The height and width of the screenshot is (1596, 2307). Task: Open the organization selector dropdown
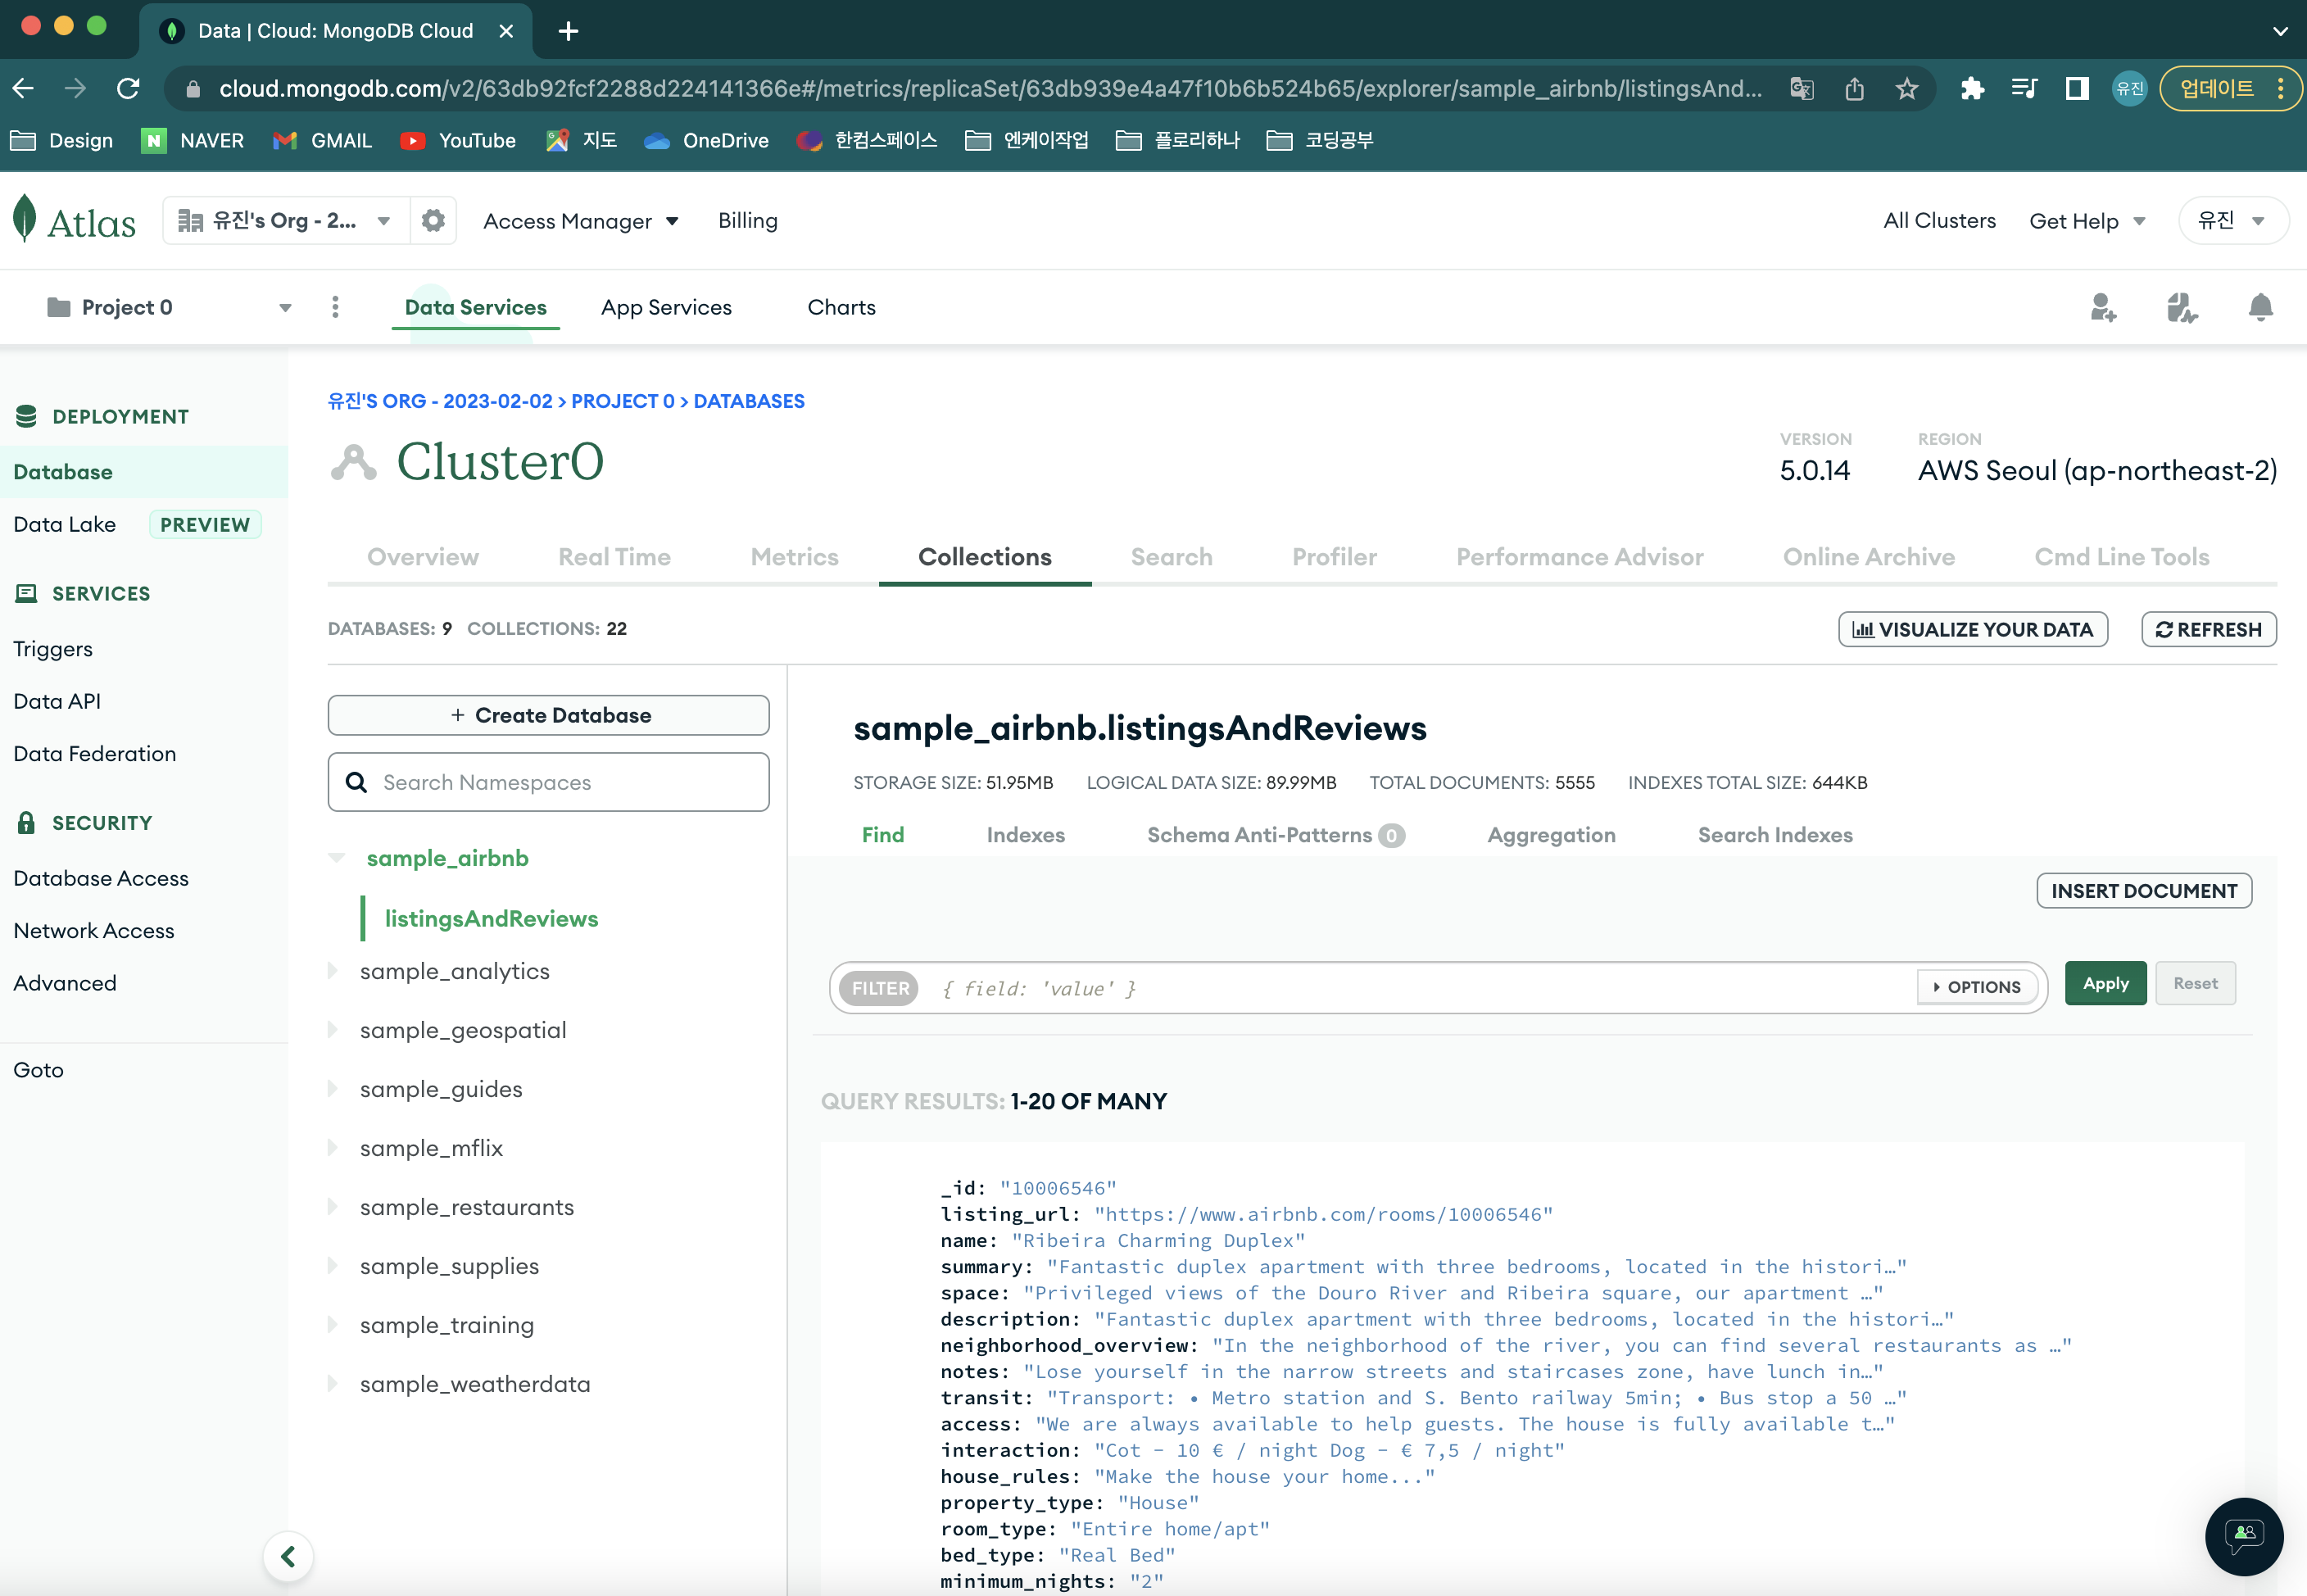tap(286, 220)
